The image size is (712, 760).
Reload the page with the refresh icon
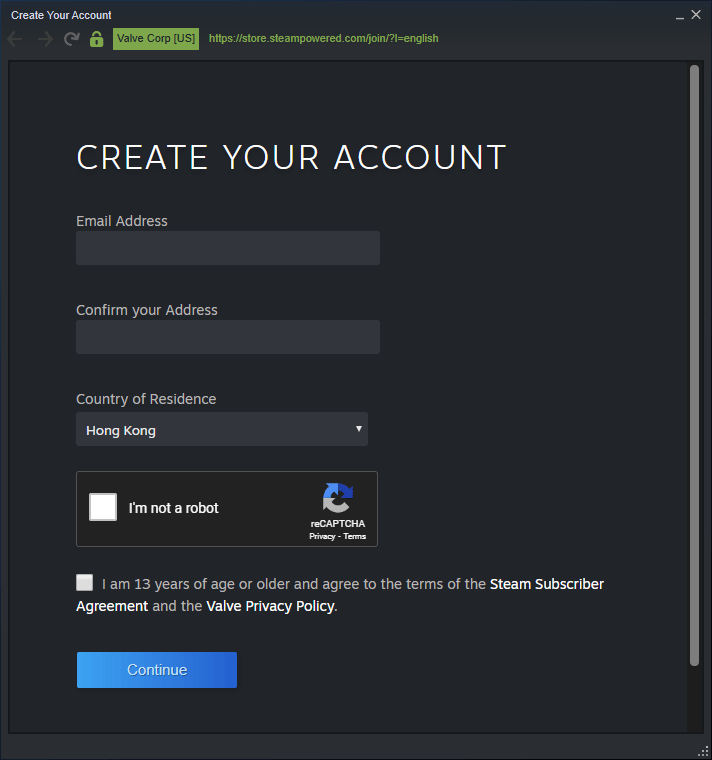72,39
